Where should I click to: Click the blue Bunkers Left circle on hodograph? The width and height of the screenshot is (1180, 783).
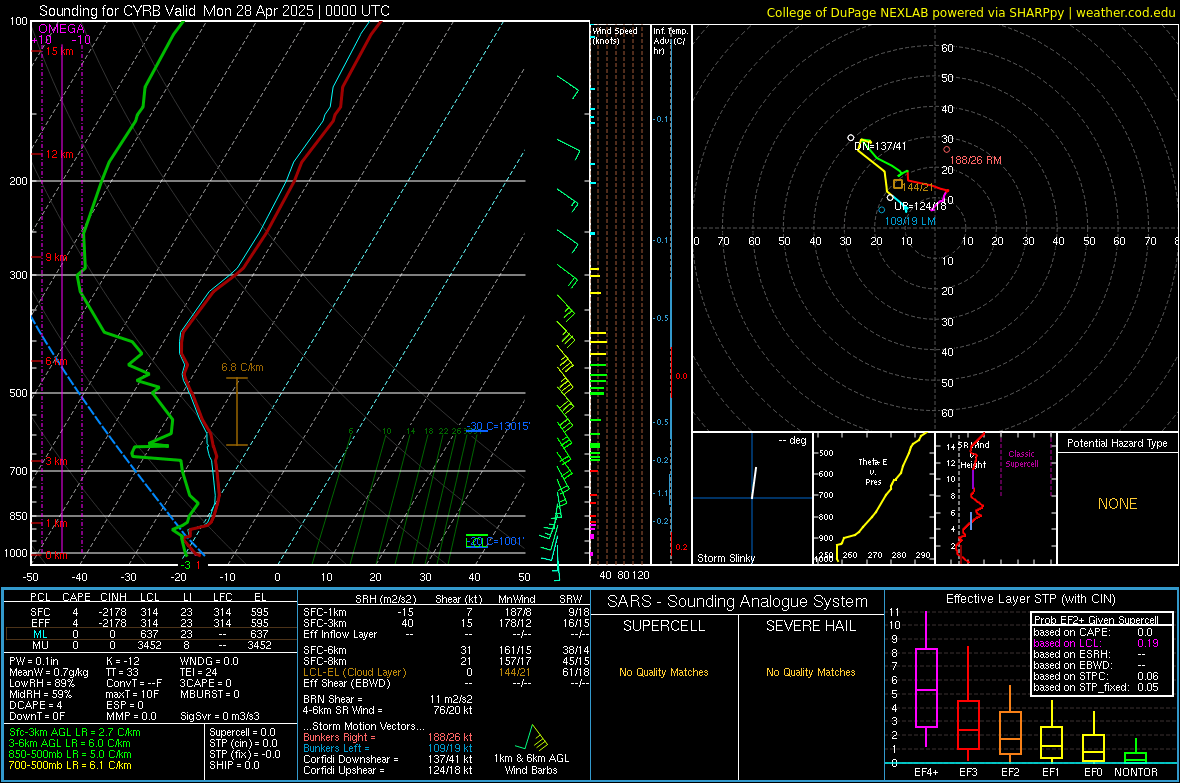[x=881, y=209]
